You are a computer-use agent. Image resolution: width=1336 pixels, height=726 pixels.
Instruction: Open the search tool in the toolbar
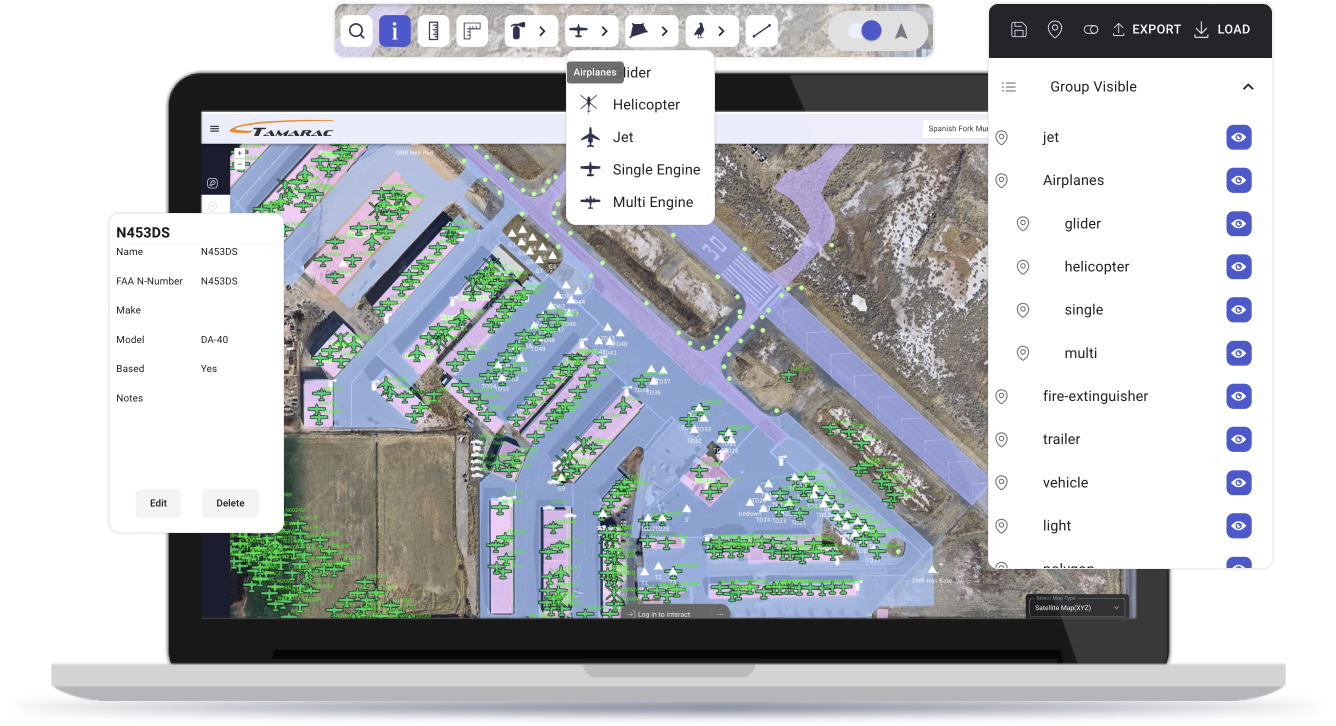[357, 31]
